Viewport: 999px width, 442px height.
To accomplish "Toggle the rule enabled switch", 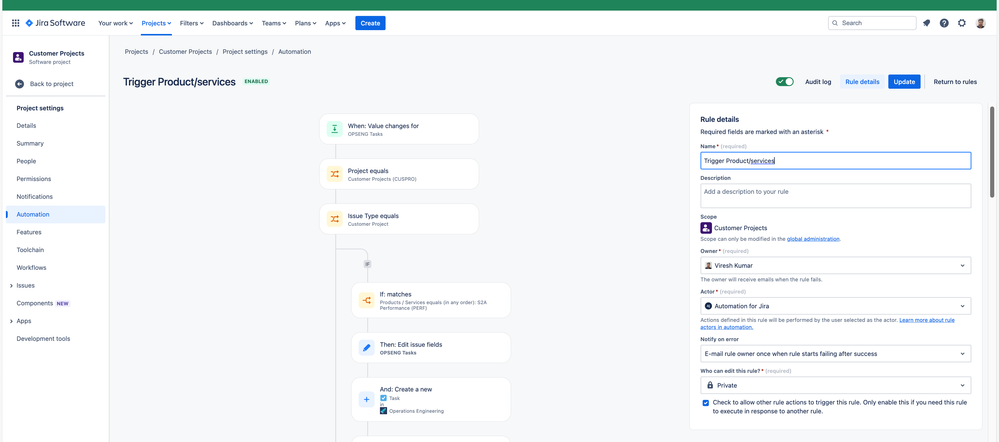I will click(x=785, y=82).
